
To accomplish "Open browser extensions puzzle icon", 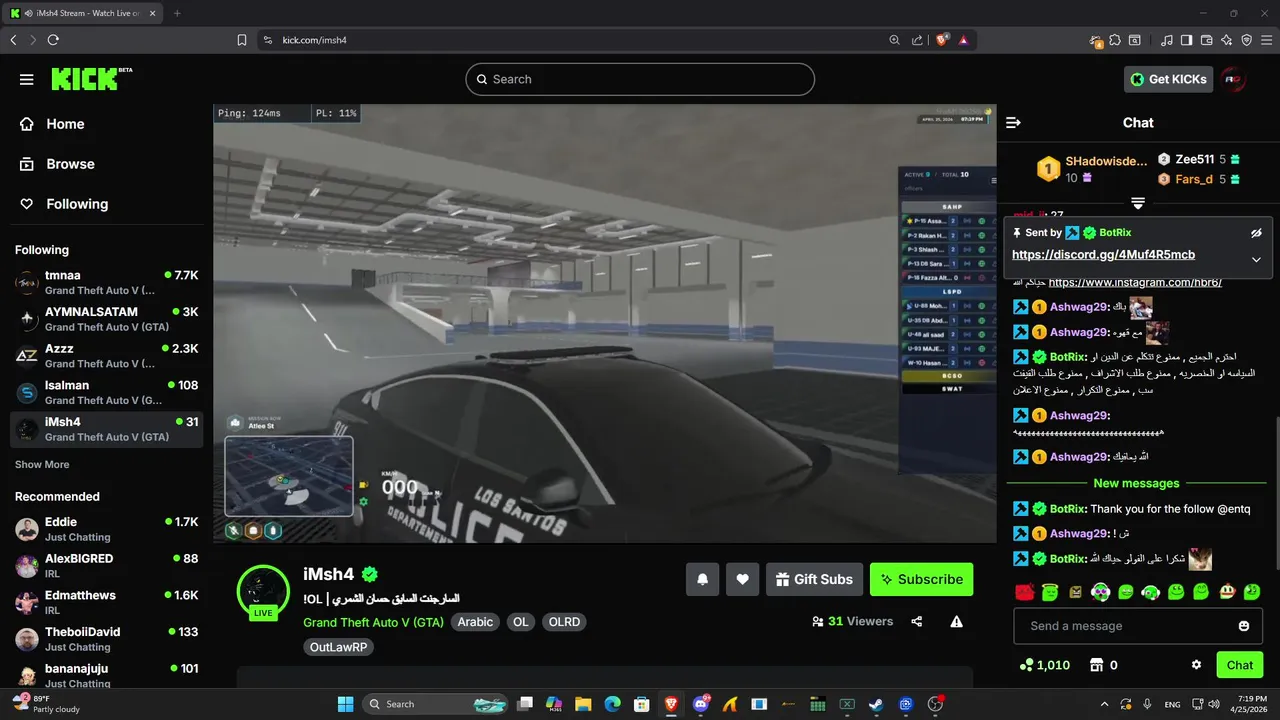I will [x=1115, y=40].
